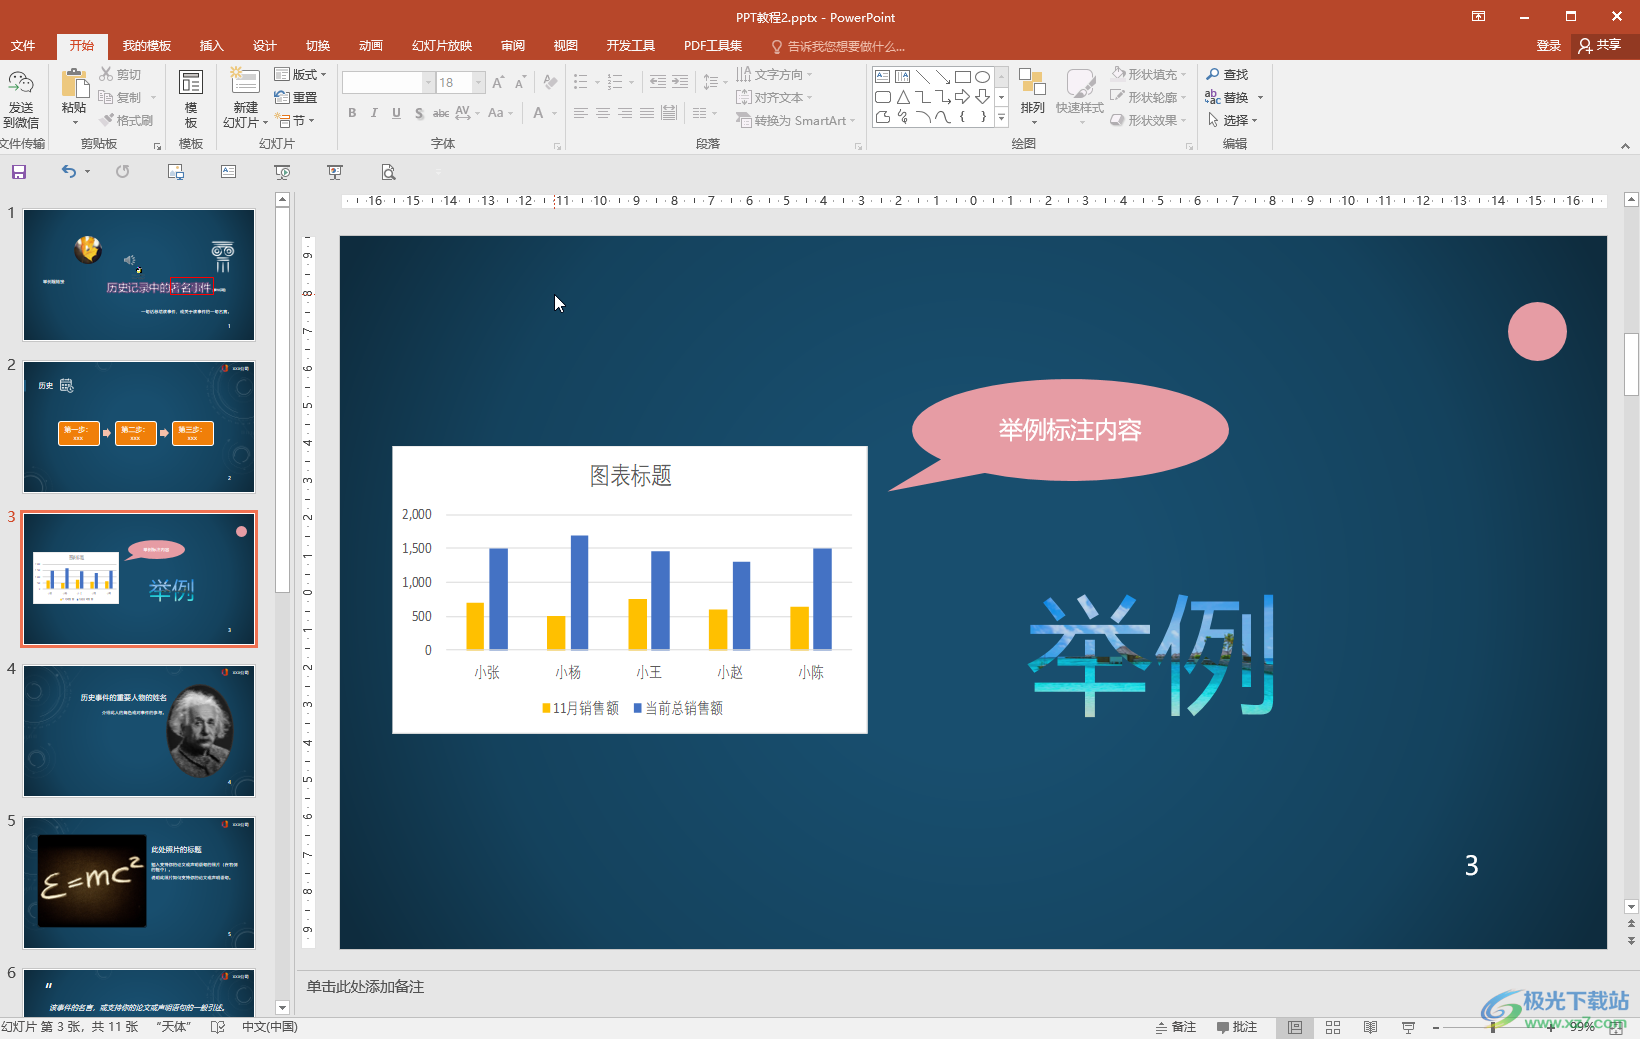Send the file to WeChat

tap(21, 100)
